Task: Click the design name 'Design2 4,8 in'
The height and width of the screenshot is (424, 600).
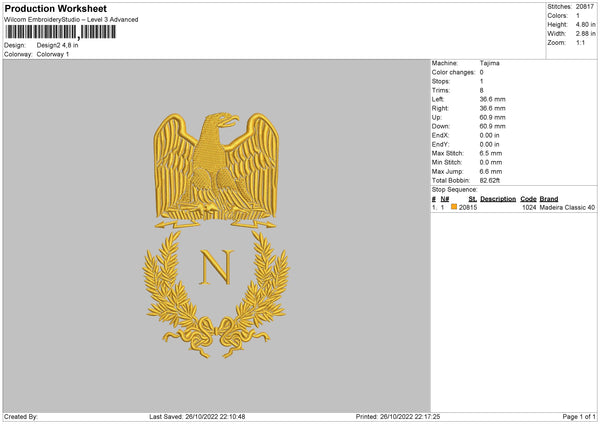Action: [x=57, y=45]
